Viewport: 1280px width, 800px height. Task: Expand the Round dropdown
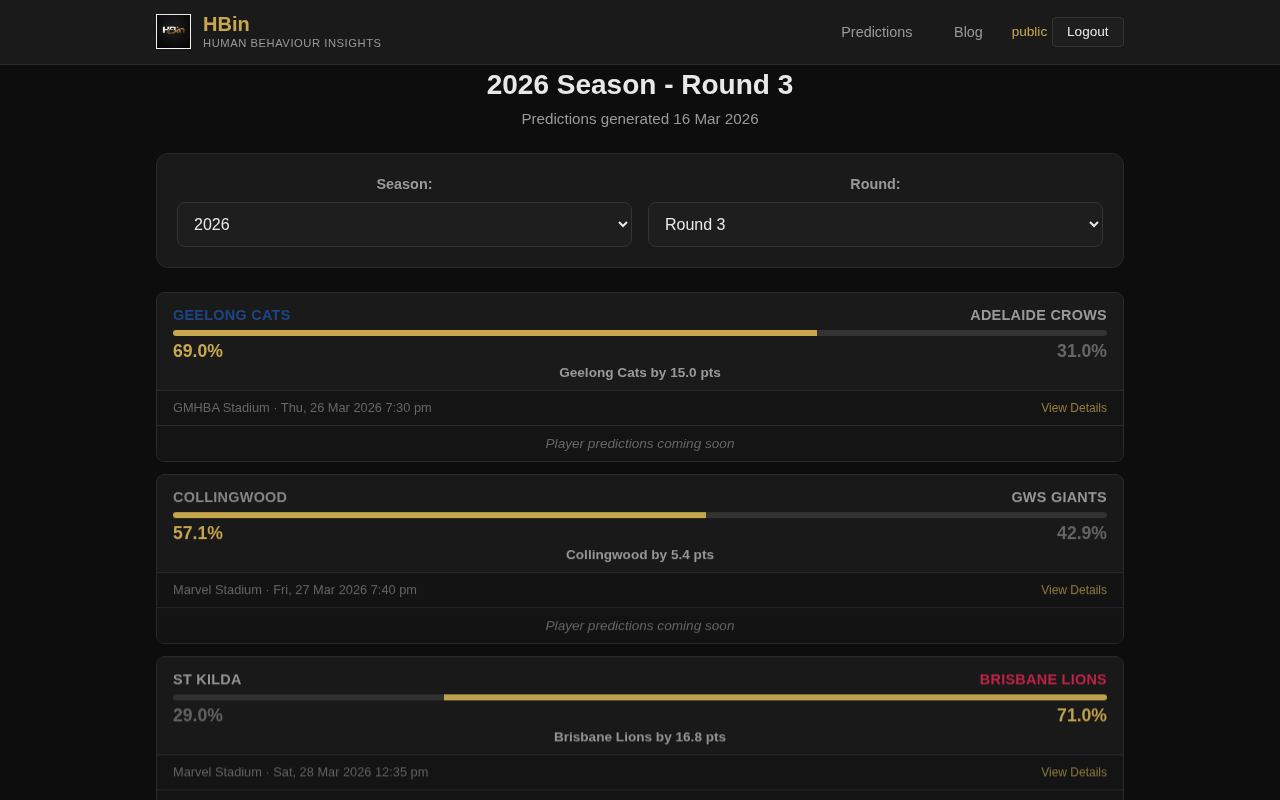coord(875,224)
